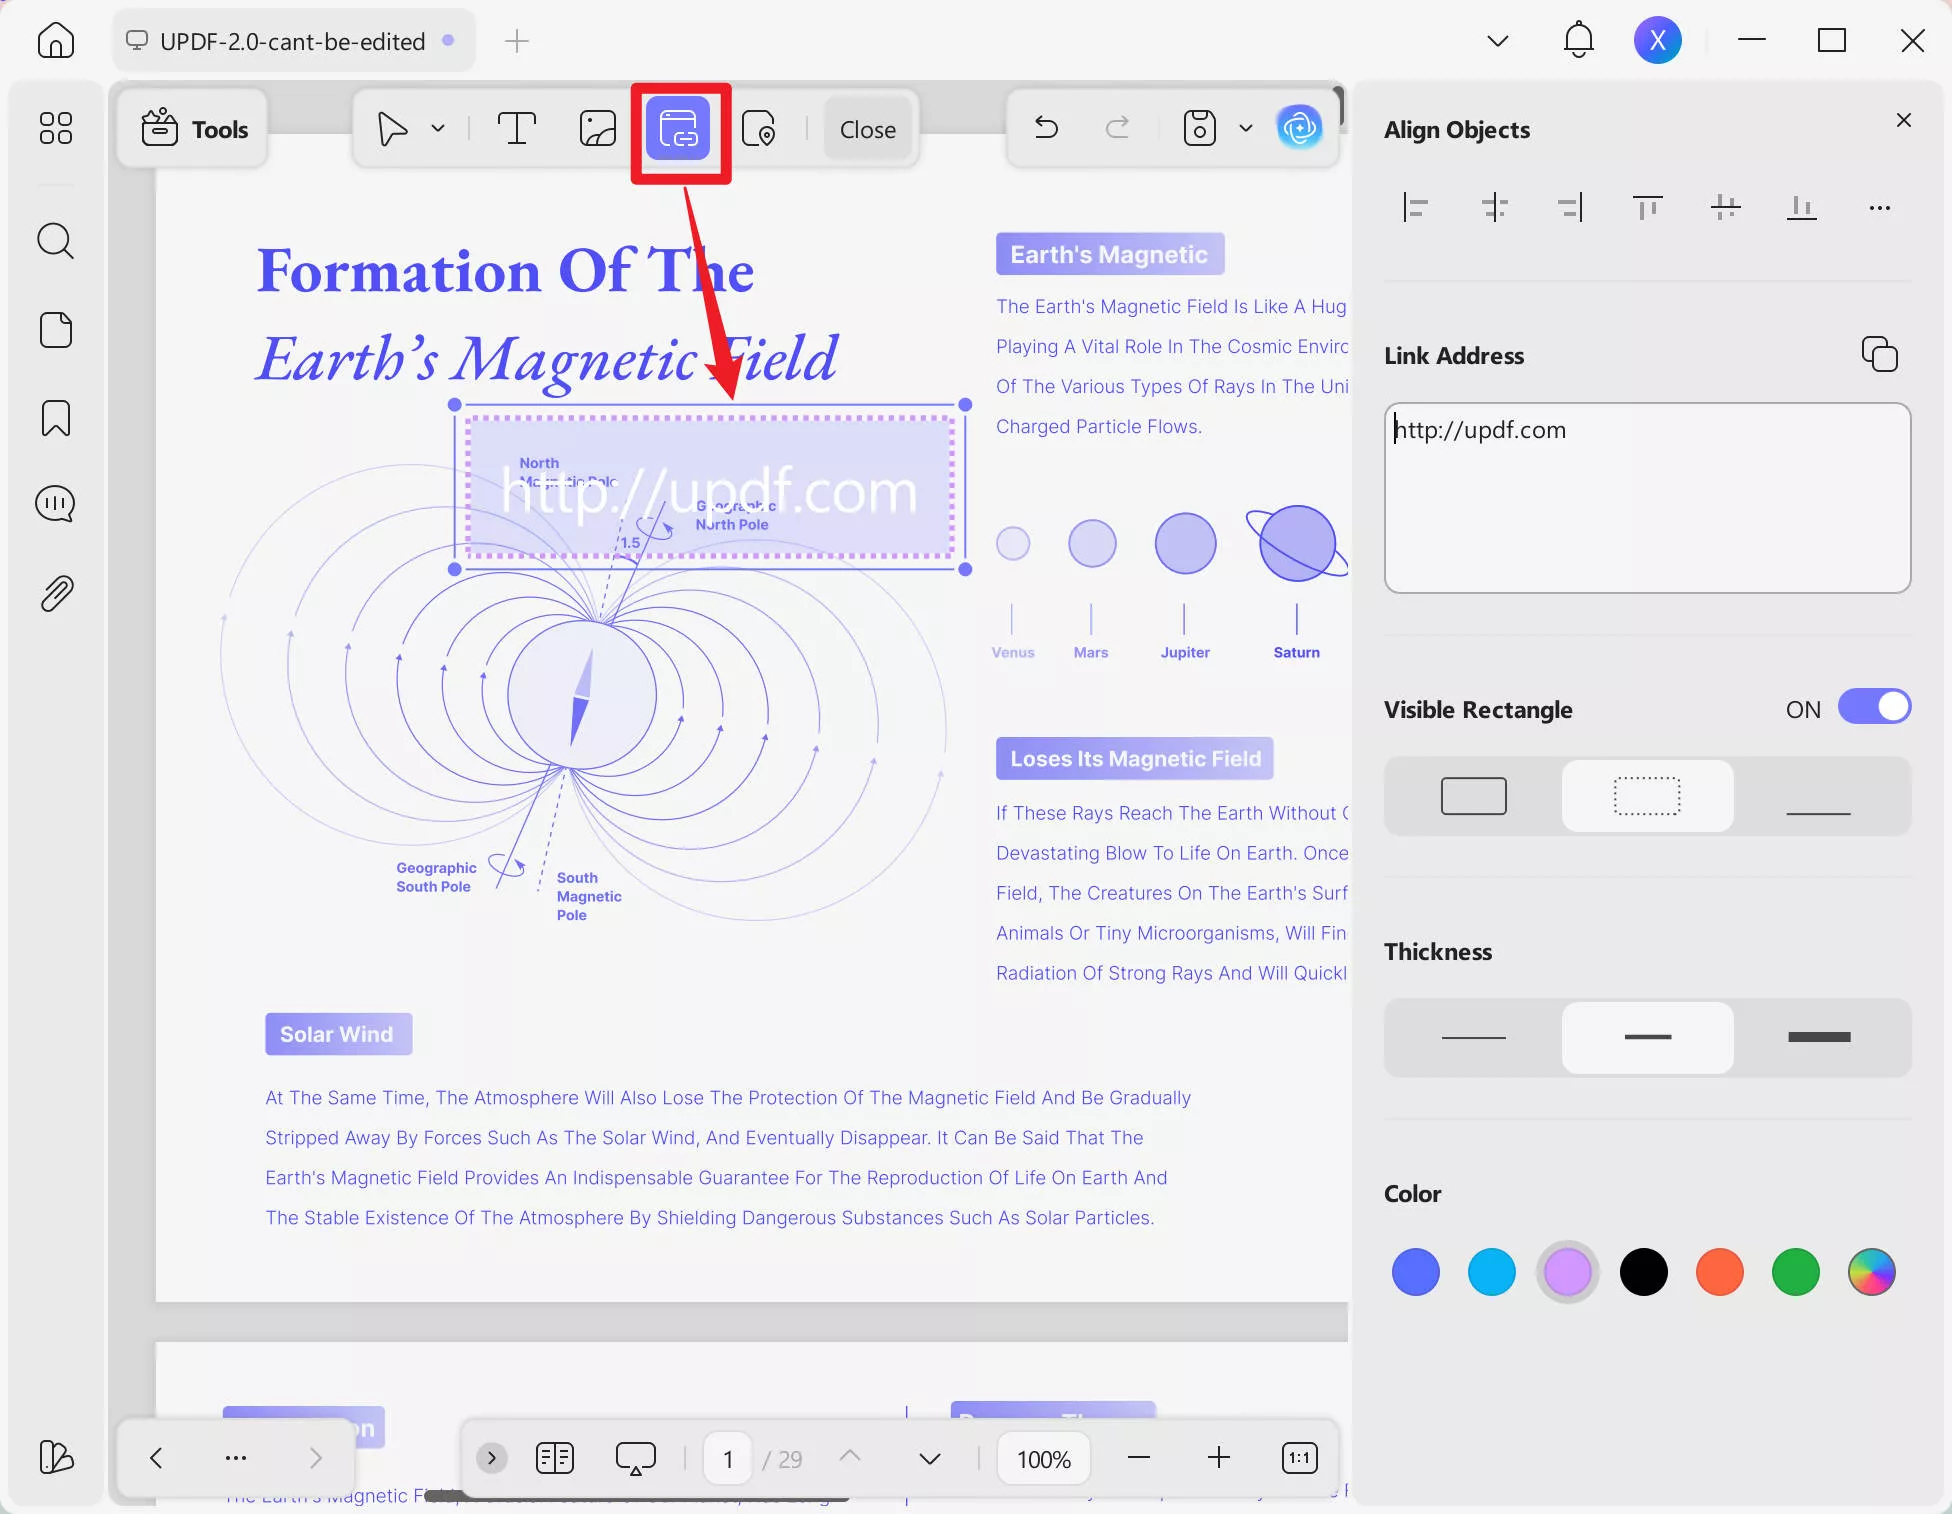The height and width of the screenshot is (1514, 1952).
Task: Select the 1:1 zoom ratio icon
Action: point(1298,1458)
